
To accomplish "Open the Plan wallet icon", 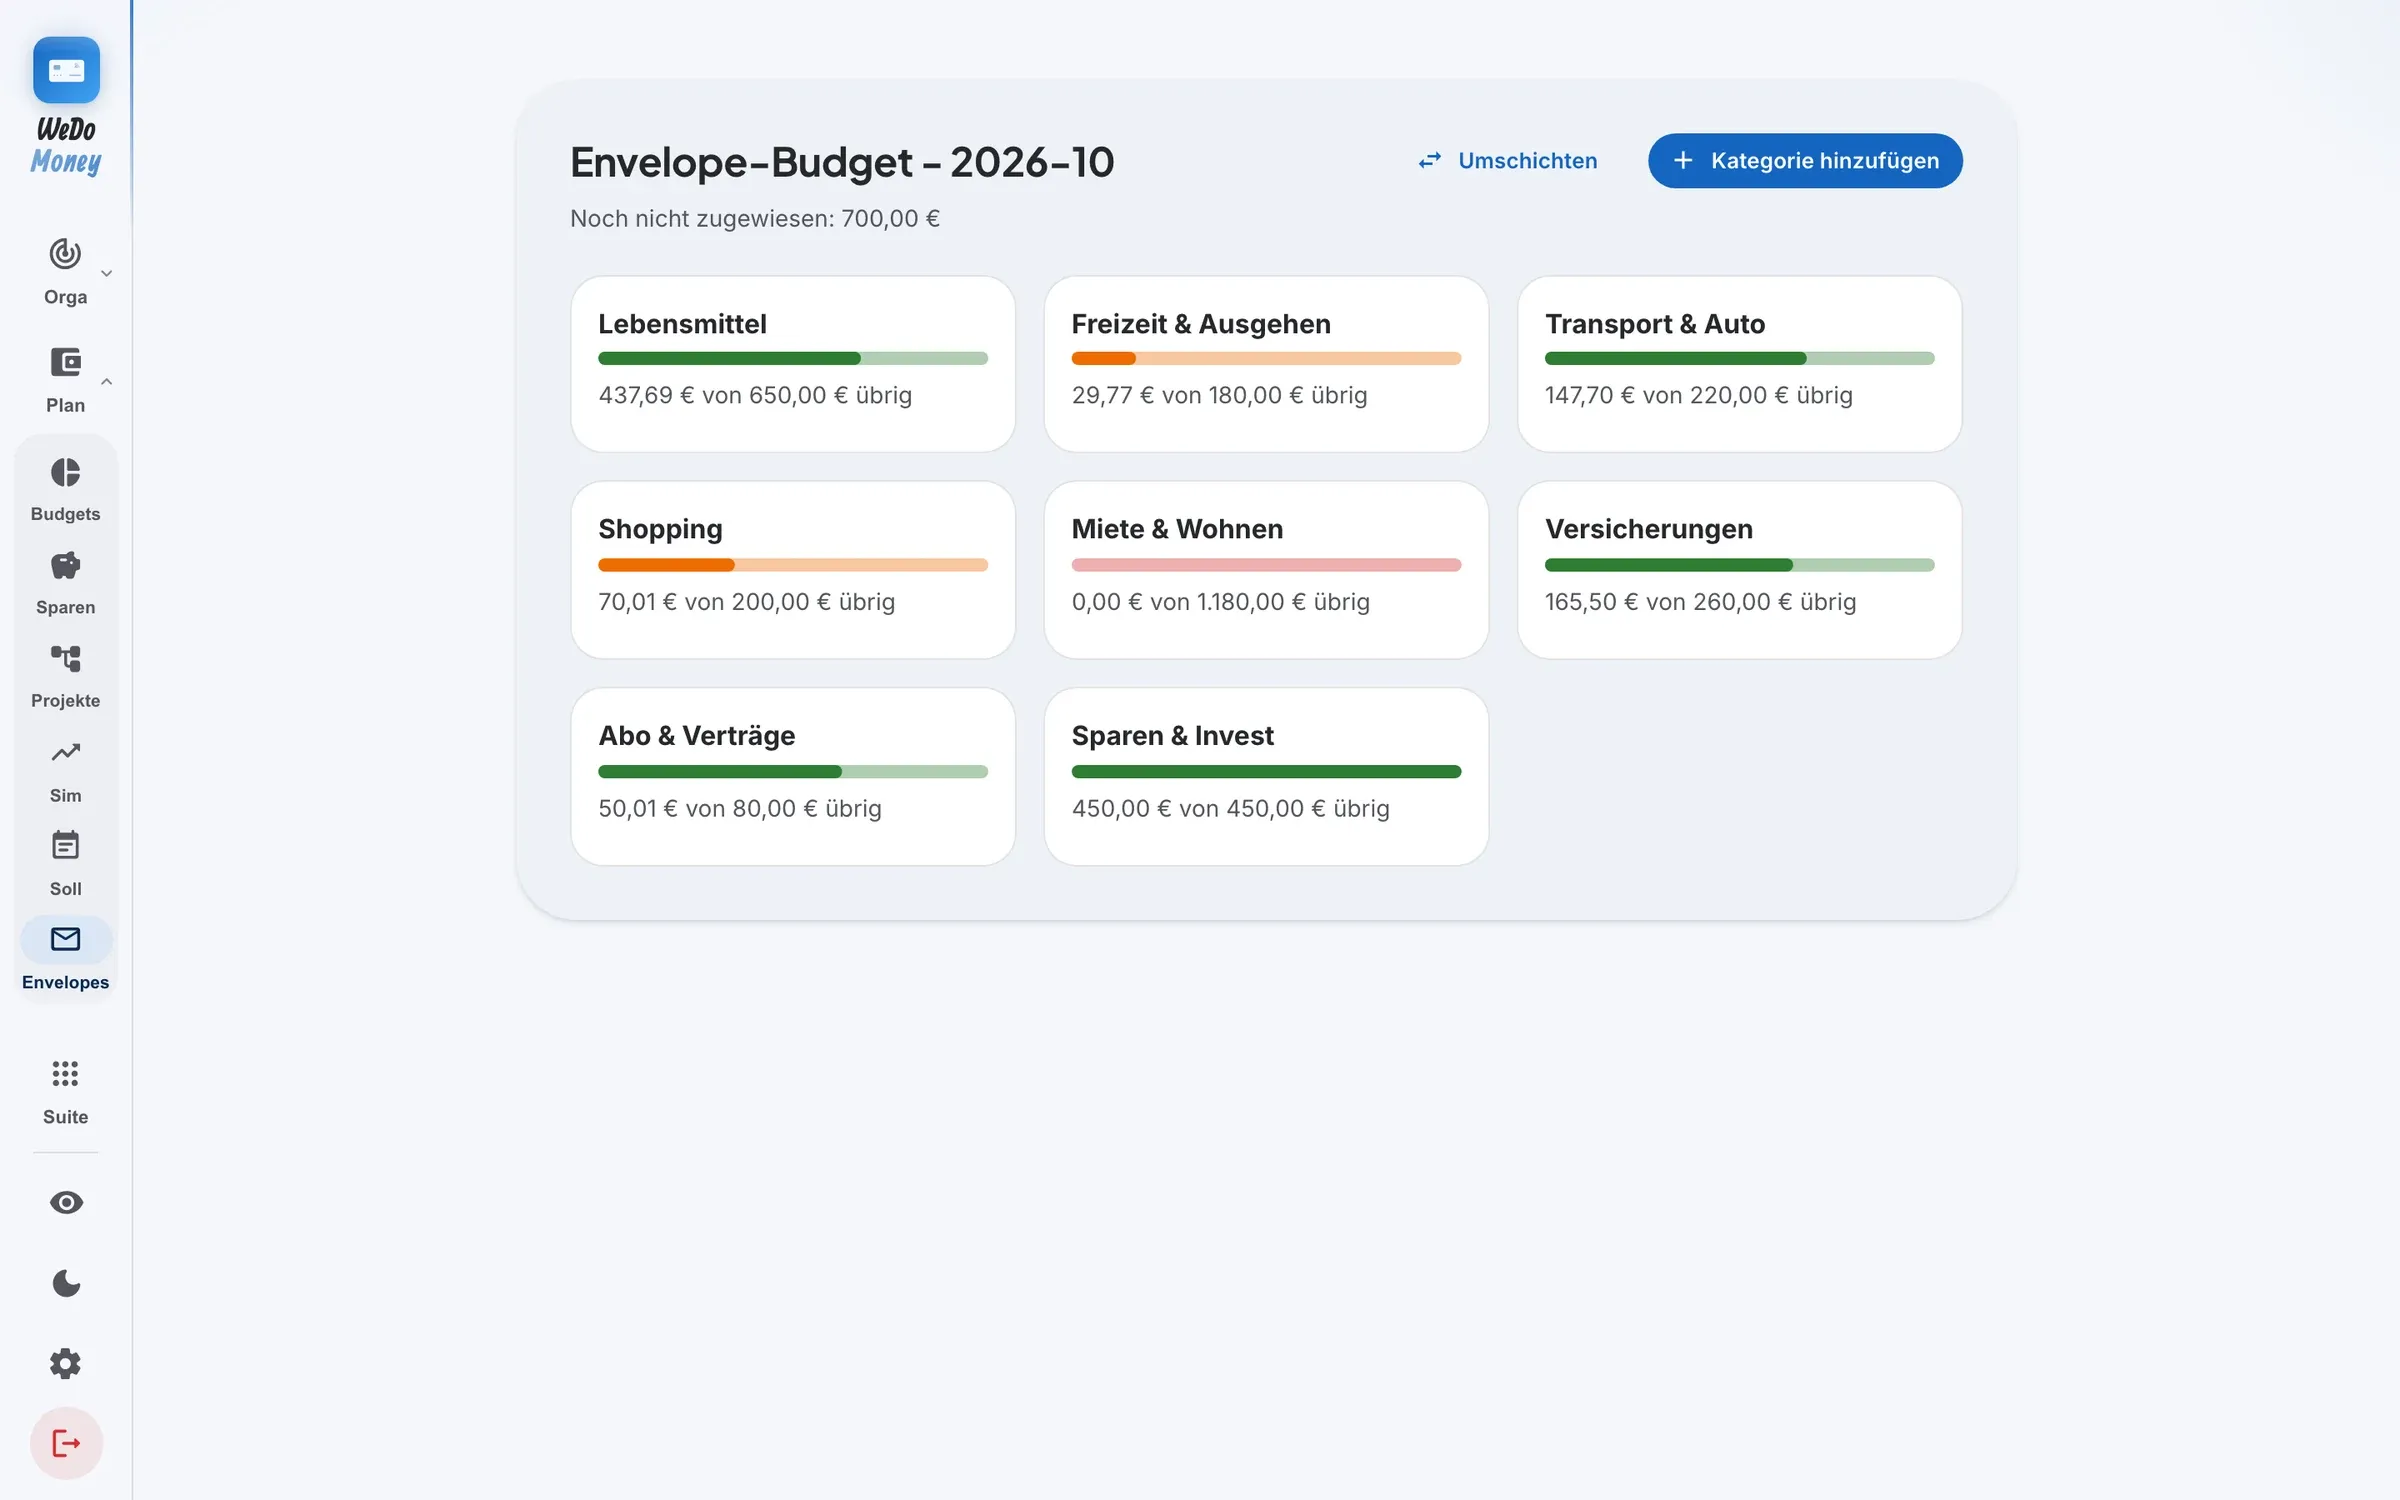I will click(x=65, y=362).
